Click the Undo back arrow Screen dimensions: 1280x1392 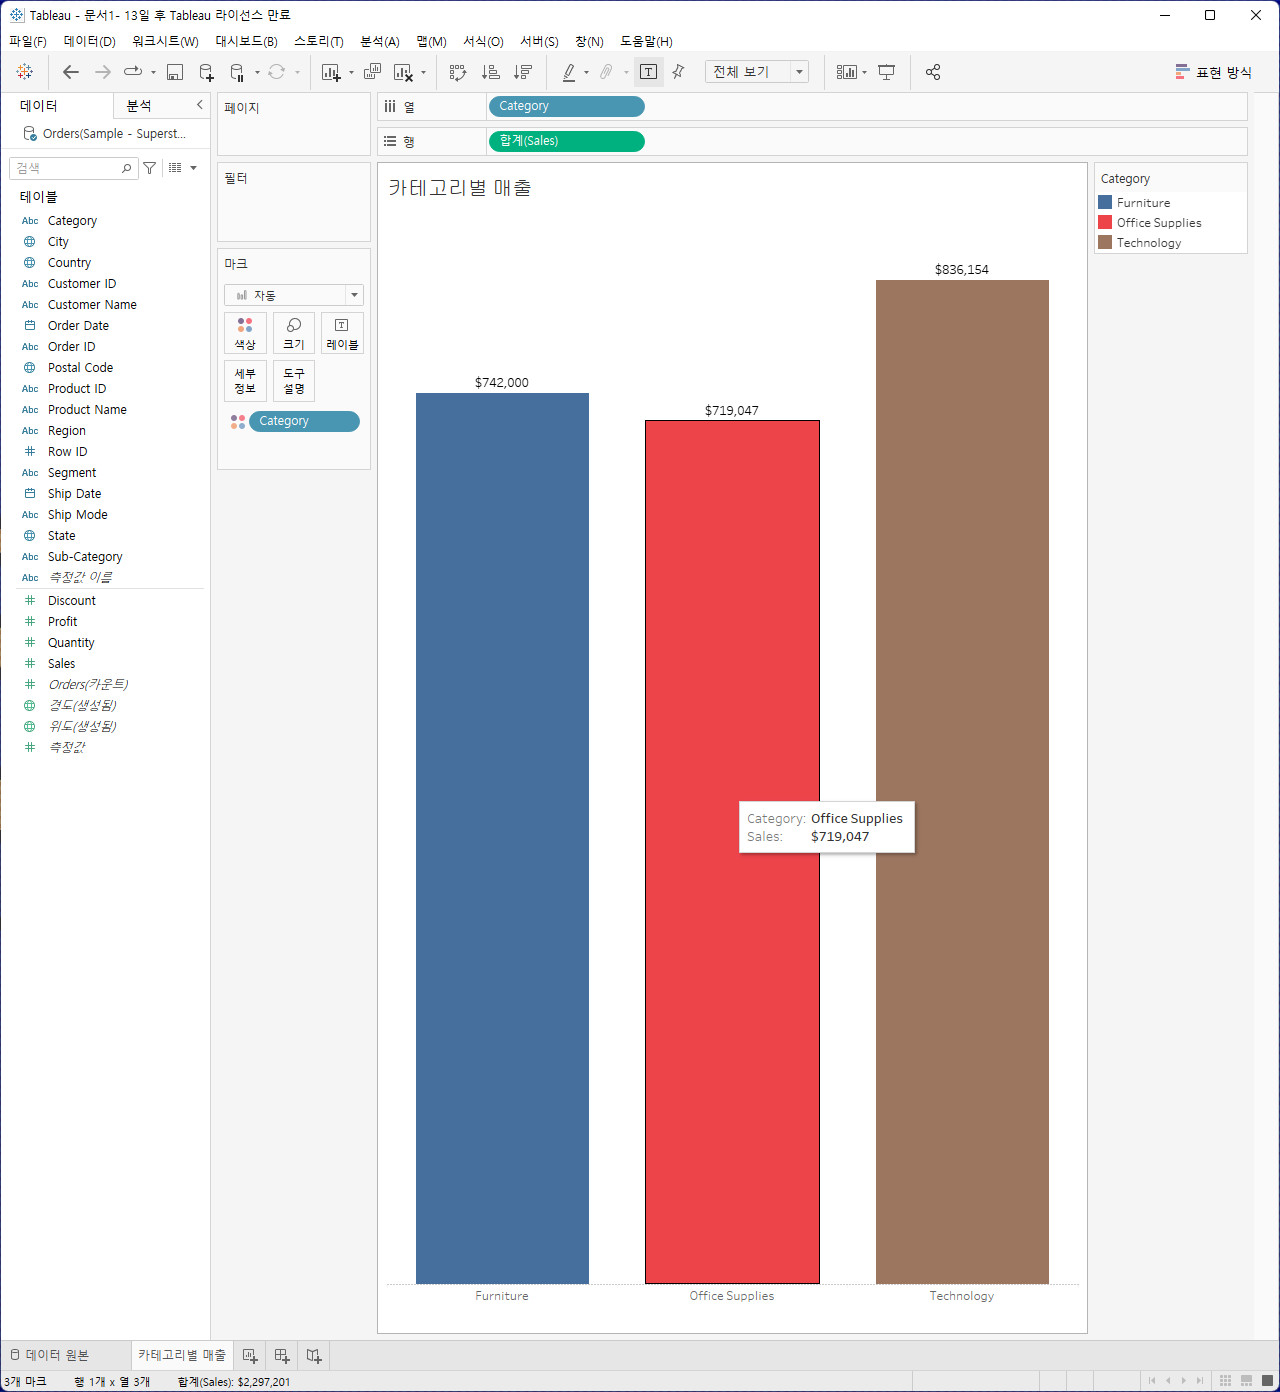(70, 72)
